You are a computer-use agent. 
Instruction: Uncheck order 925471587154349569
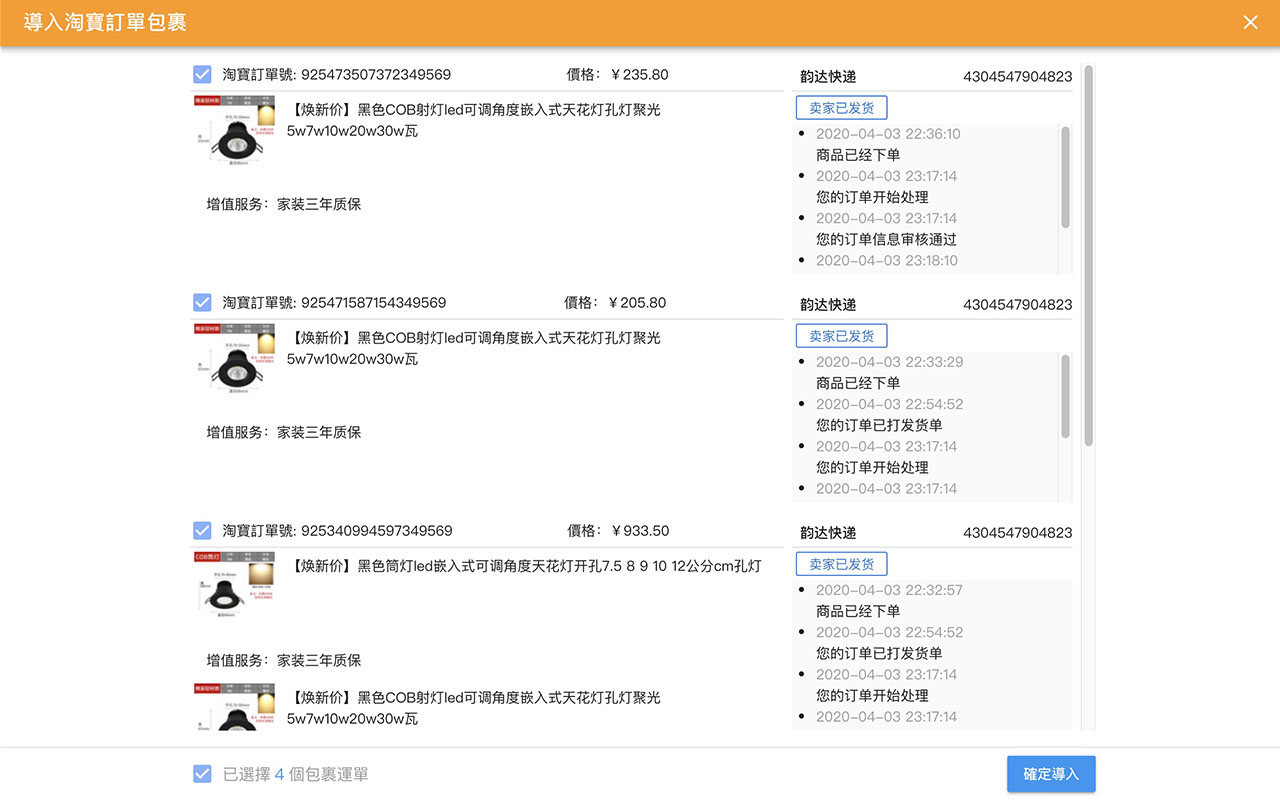click(x=202, y=302)
